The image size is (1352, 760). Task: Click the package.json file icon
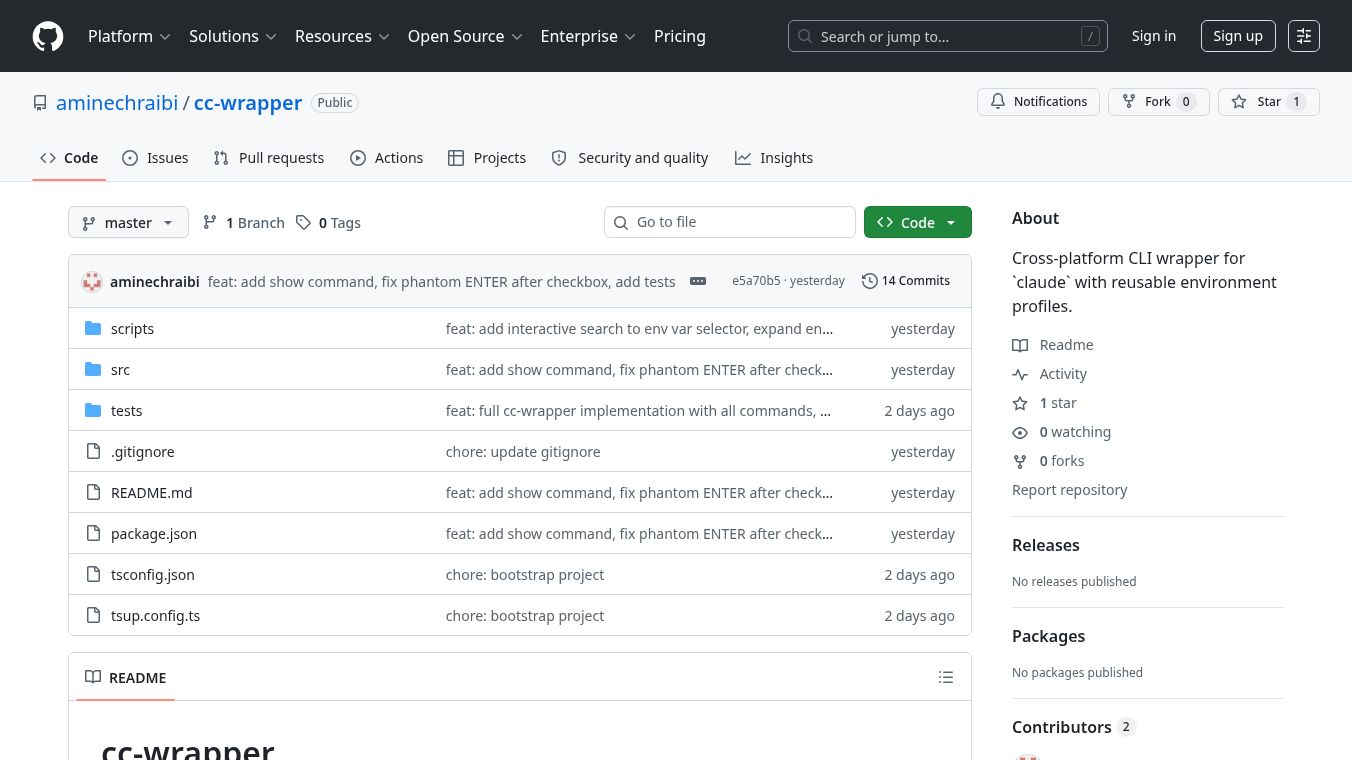pos(93,534)
